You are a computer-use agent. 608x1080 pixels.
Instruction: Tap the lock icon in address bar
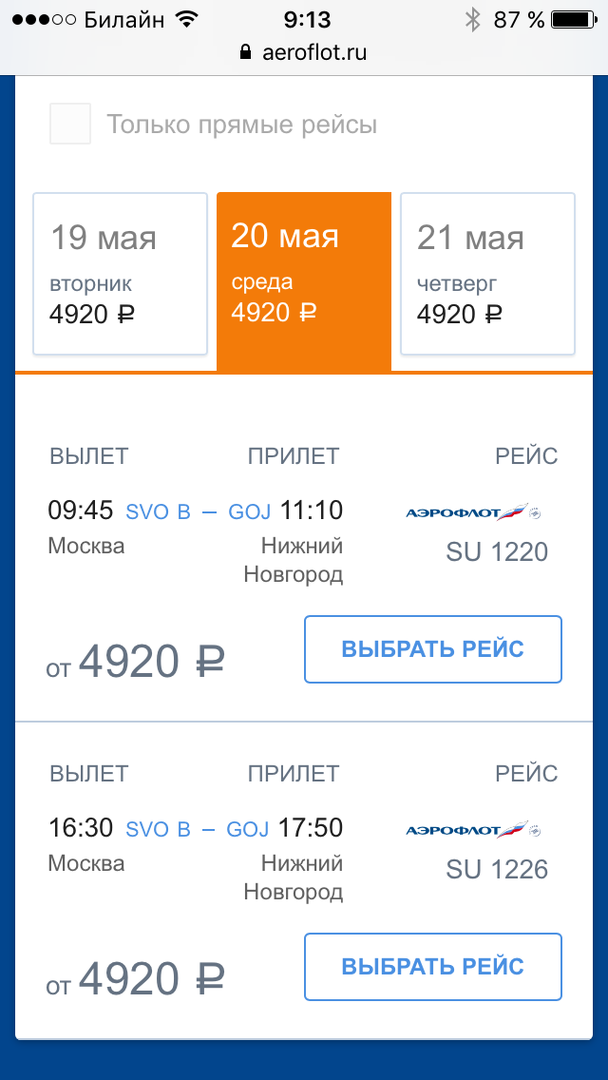click(x=244, y=53)
